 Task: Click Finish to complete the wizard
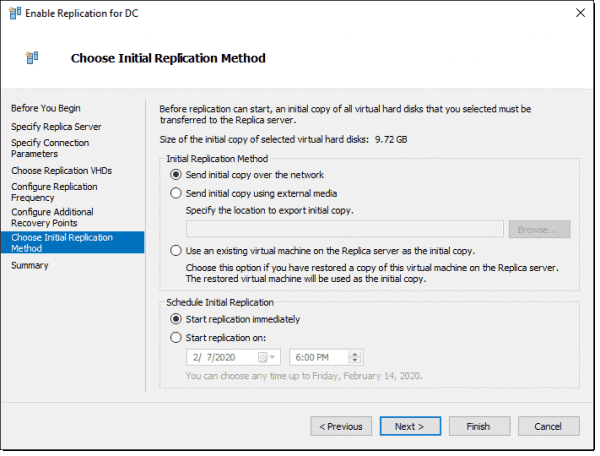click(x=479, y=426)
